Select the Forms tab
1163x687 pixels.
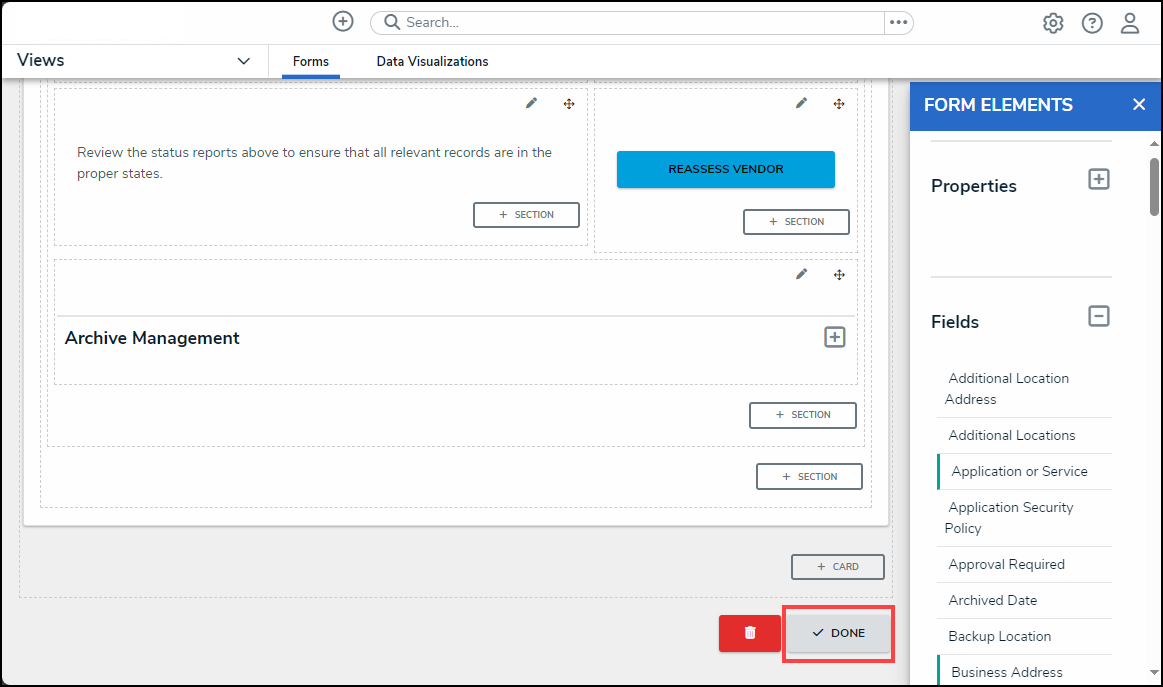click(x=311, y=62)
